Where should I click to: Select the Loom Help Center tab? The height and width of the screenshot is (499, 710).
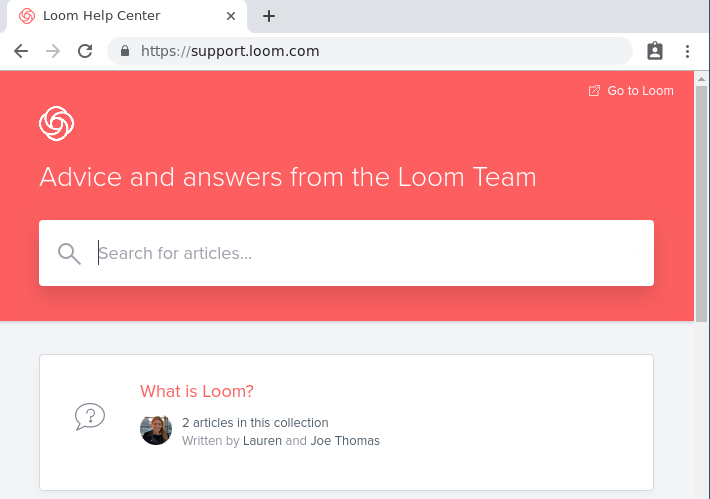coord(101,16)
